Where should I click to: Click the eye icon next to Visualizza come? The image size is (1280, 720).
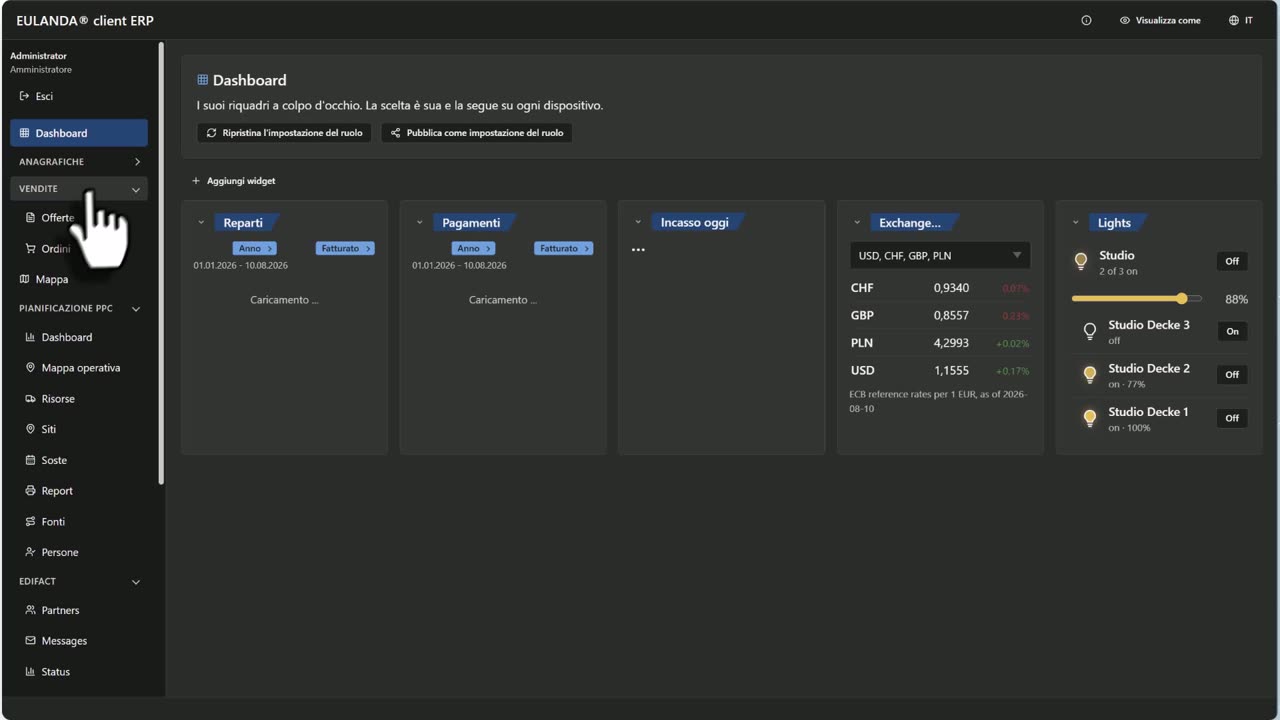pos(1125,20)
